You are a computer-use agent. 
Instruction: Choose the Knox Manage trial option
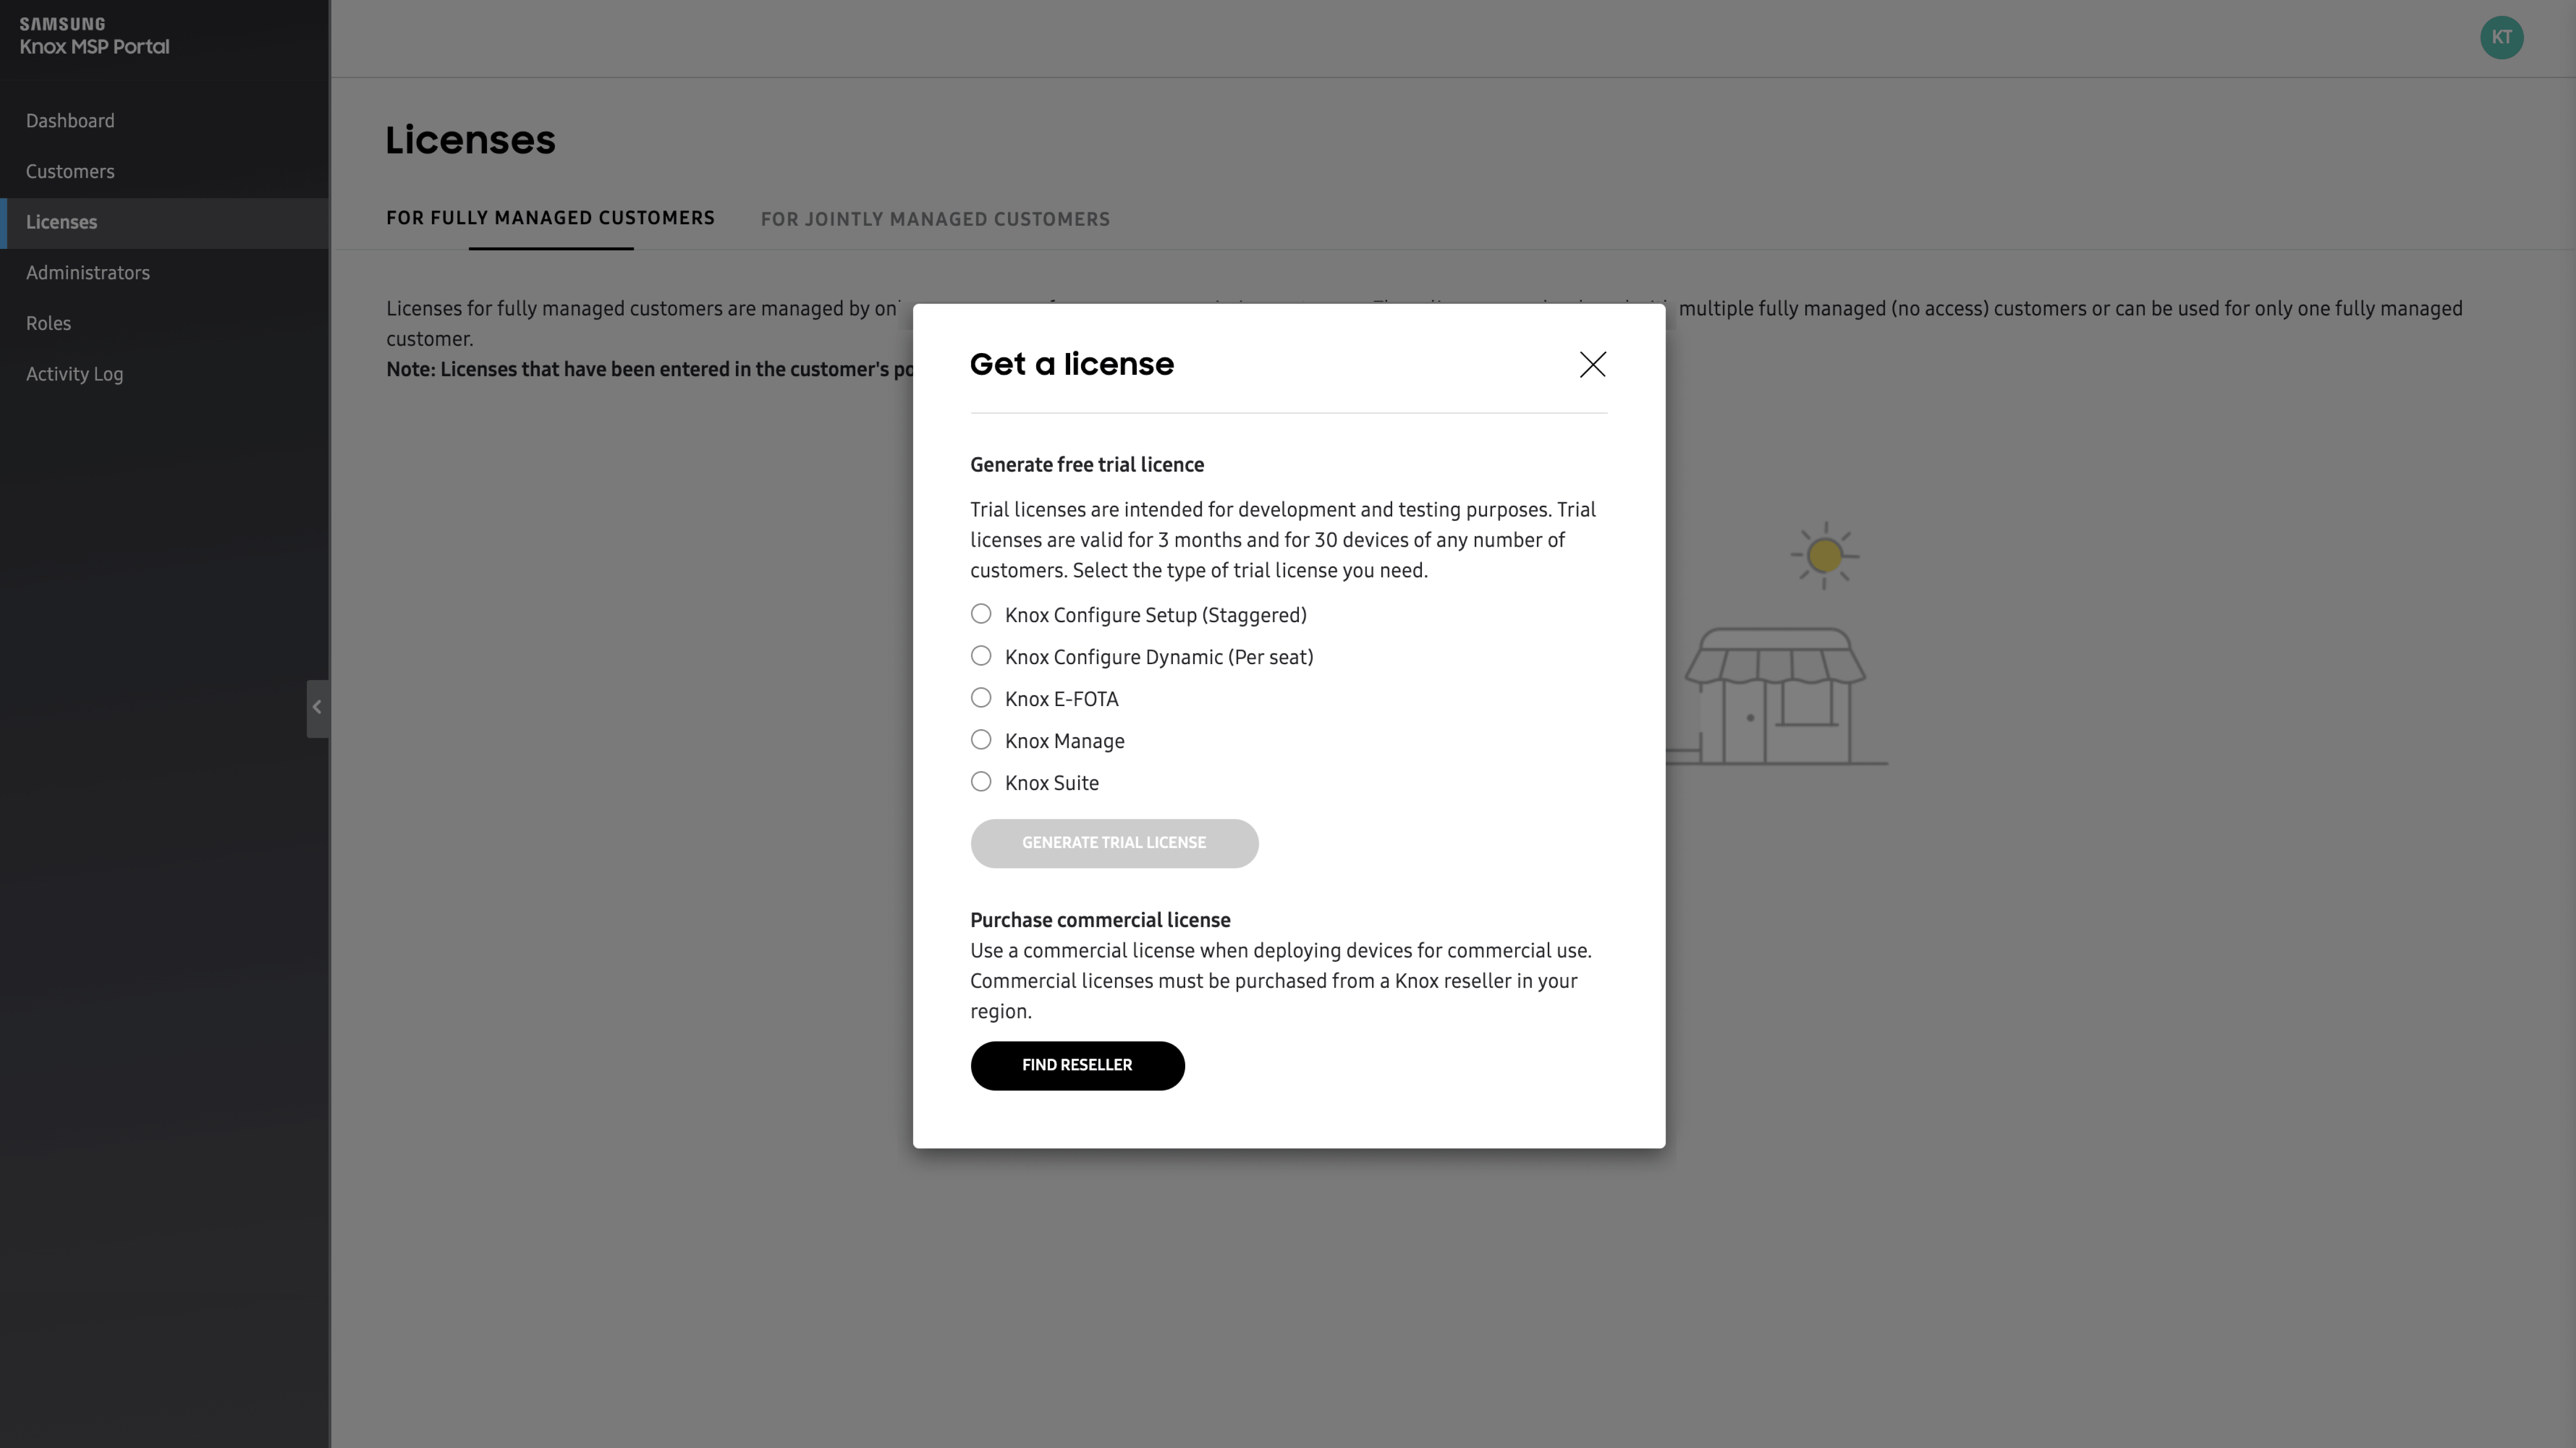coord(981,740)
